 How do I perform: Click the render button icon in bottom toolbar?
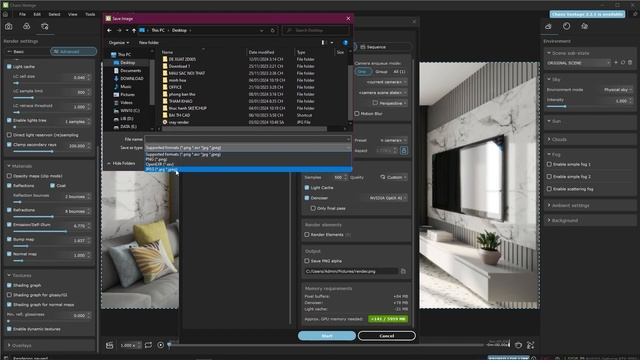(x=109, y=345)
